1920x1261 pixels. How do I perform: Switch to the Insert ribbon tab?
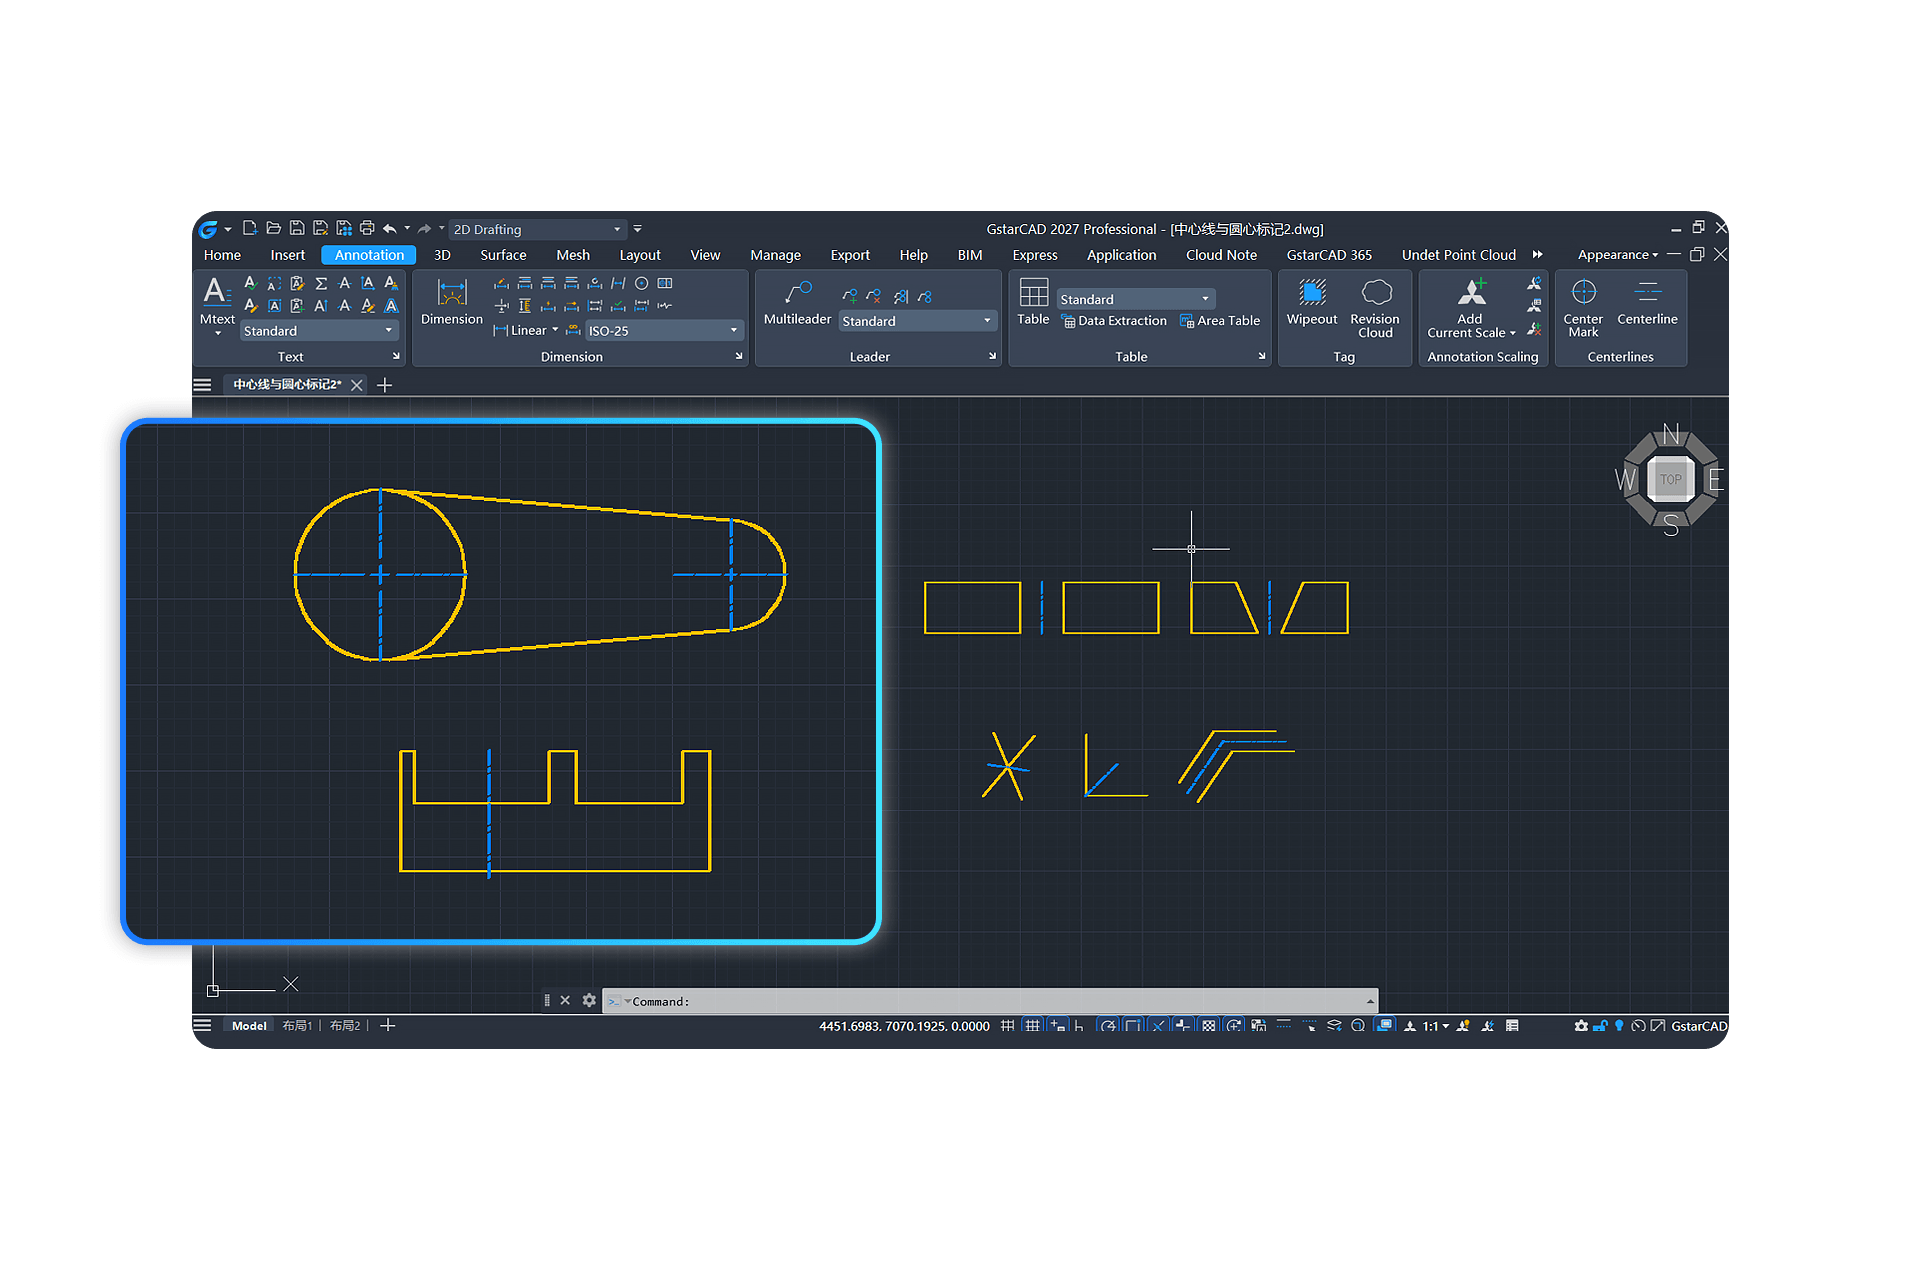pos(288,255)
